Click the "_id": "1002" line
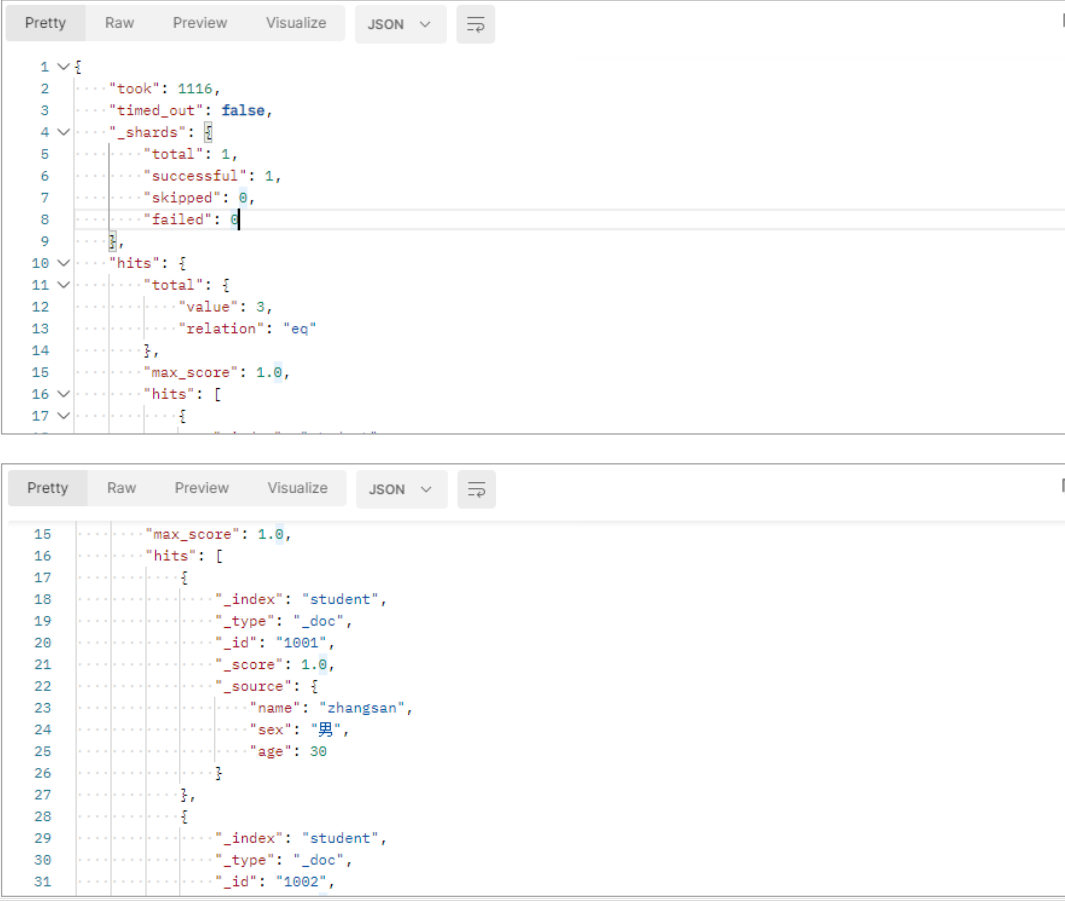 click(275, 881)
